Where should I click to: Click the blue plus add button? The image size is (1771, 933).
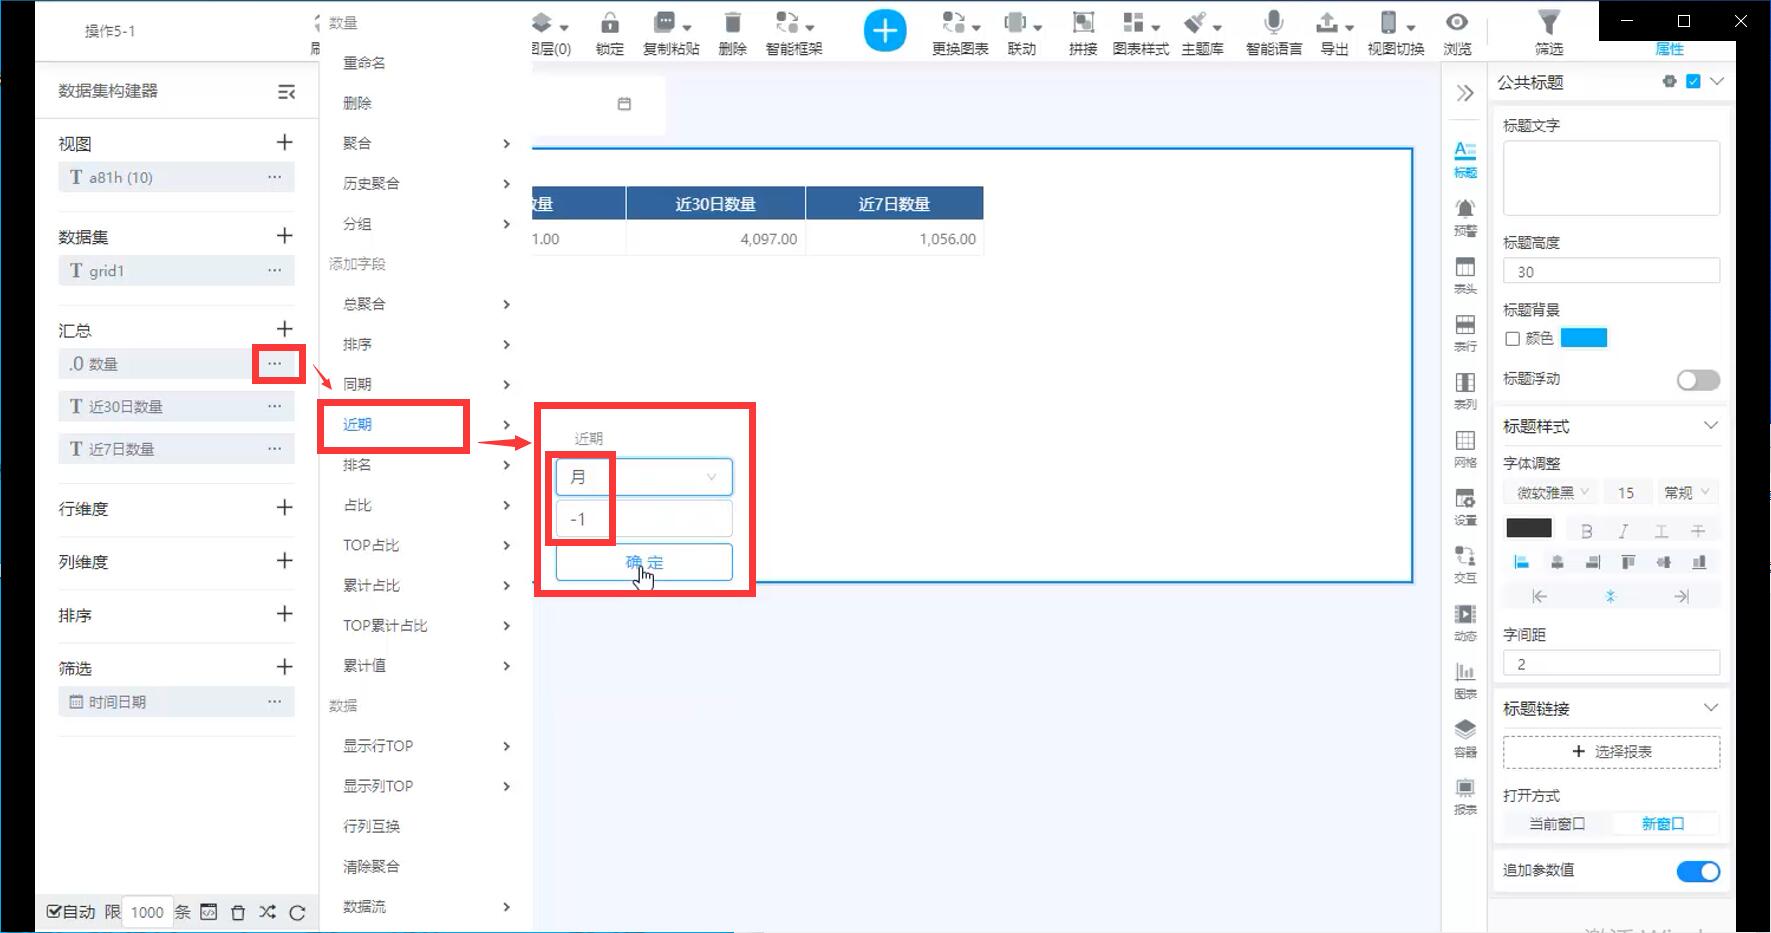coord(885,31)
